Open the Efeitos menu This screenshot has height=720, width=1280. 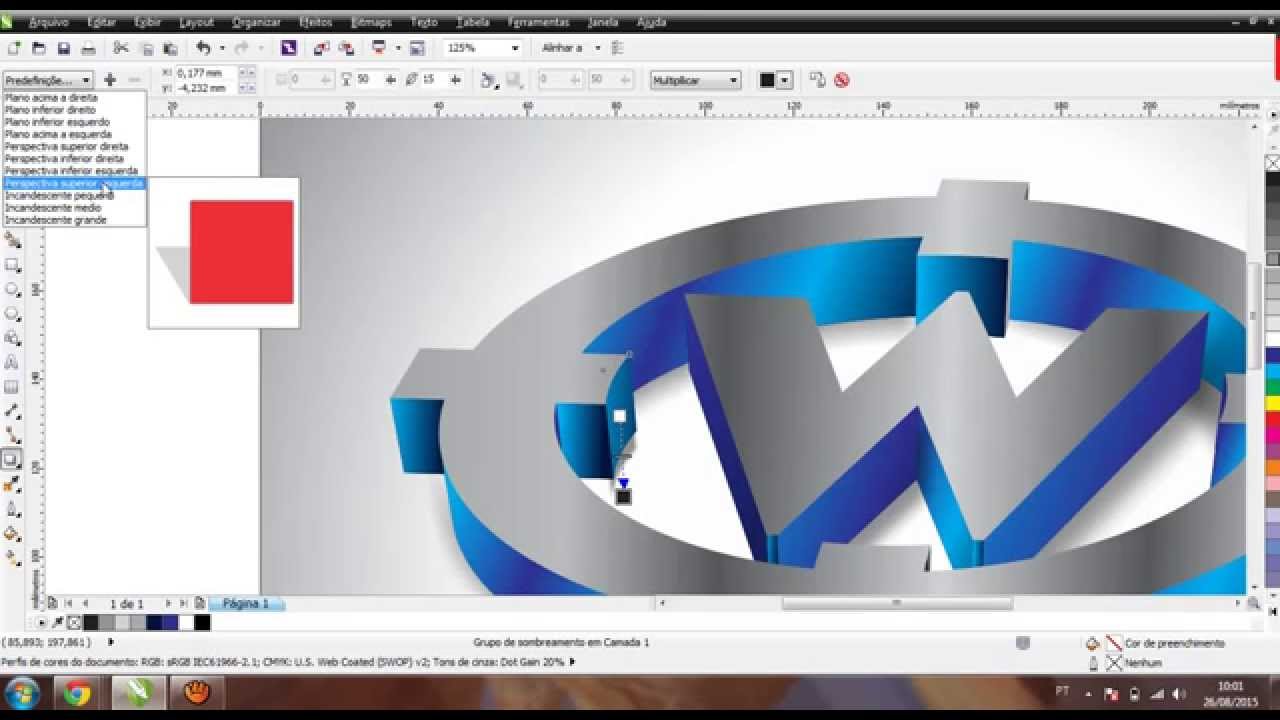click(x=316, y=22)
